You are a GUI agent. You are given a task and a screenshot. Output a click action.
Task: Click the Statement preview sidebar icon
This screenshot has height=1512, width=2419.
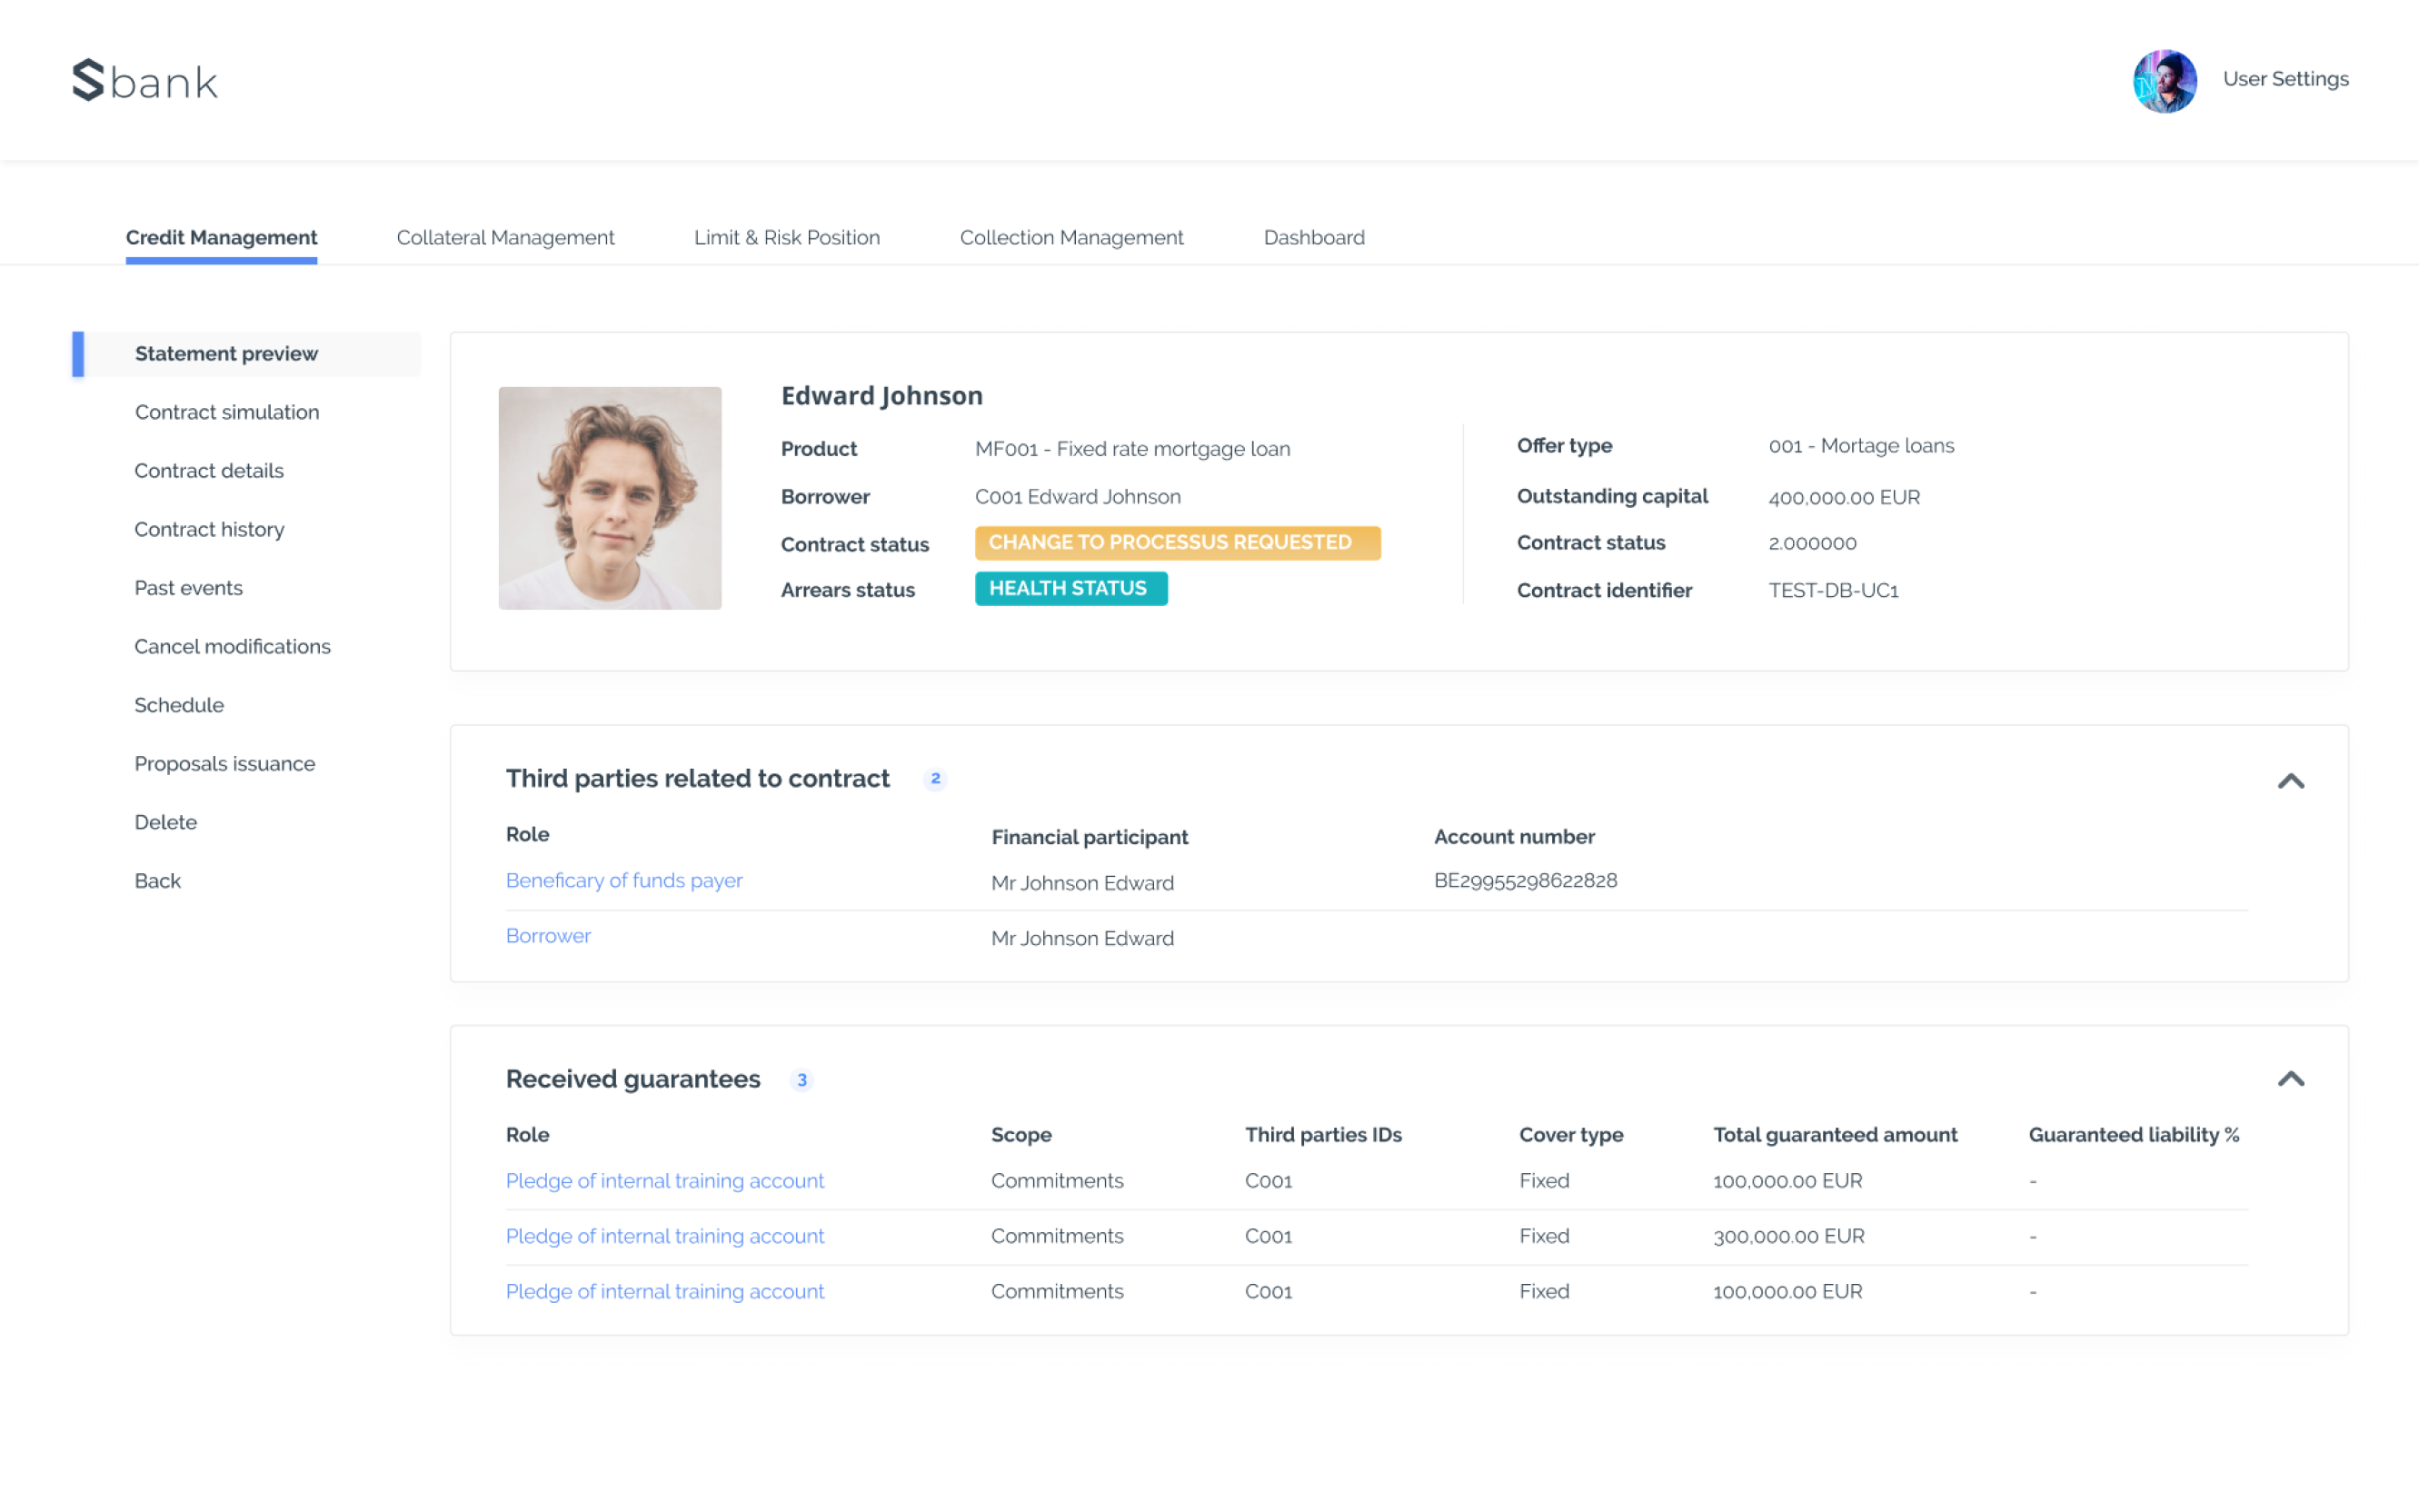tap(226, 353)
